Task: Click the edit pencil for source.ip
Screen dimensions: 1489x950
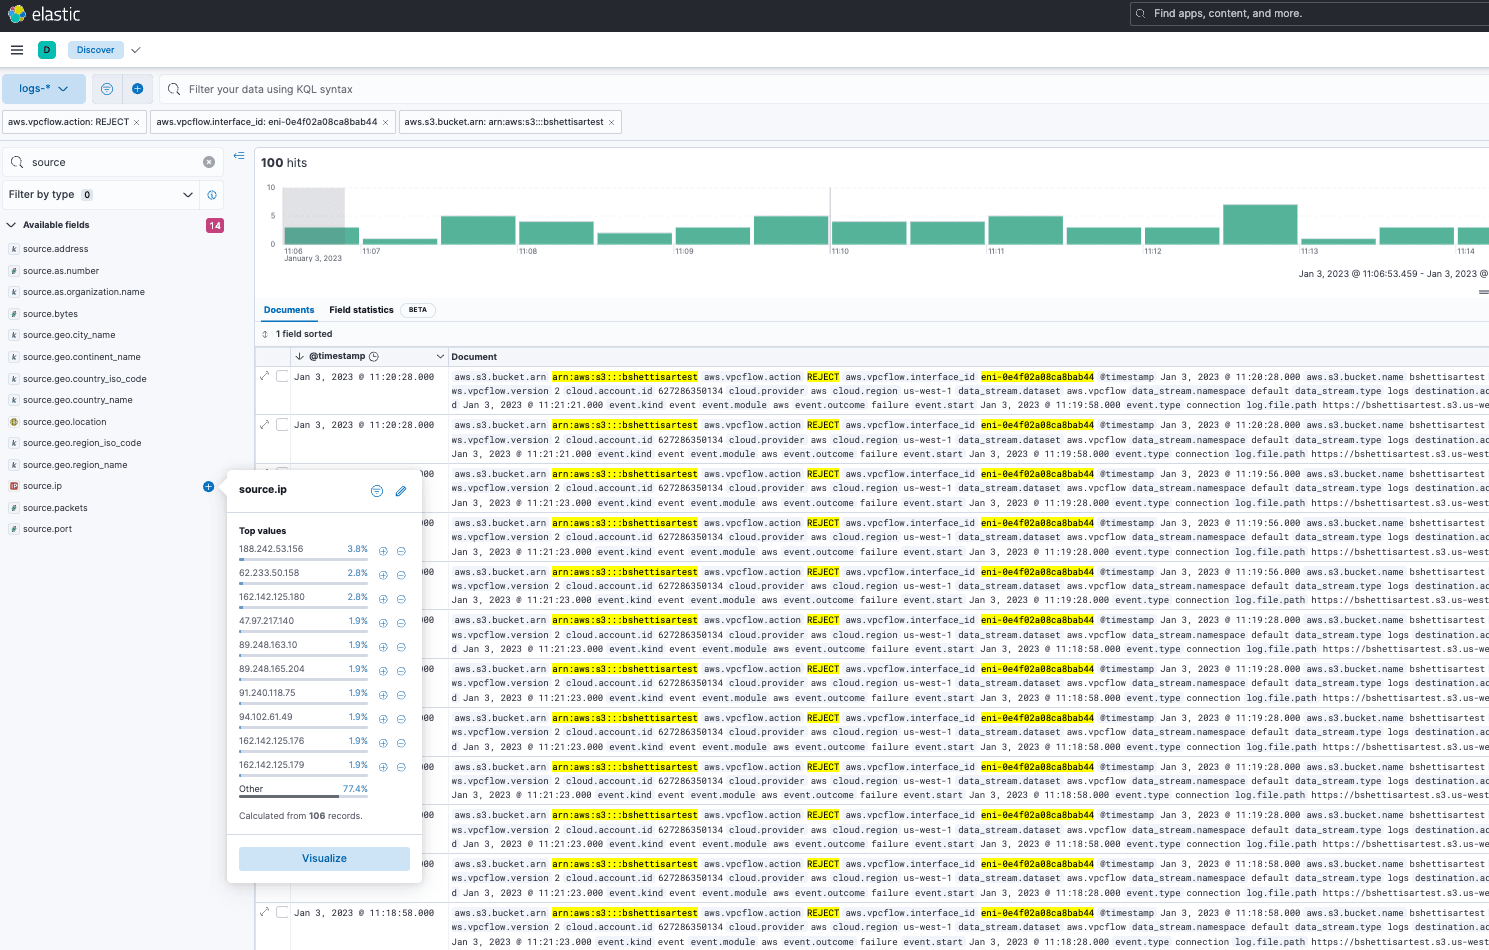Action: coord(401,491)
